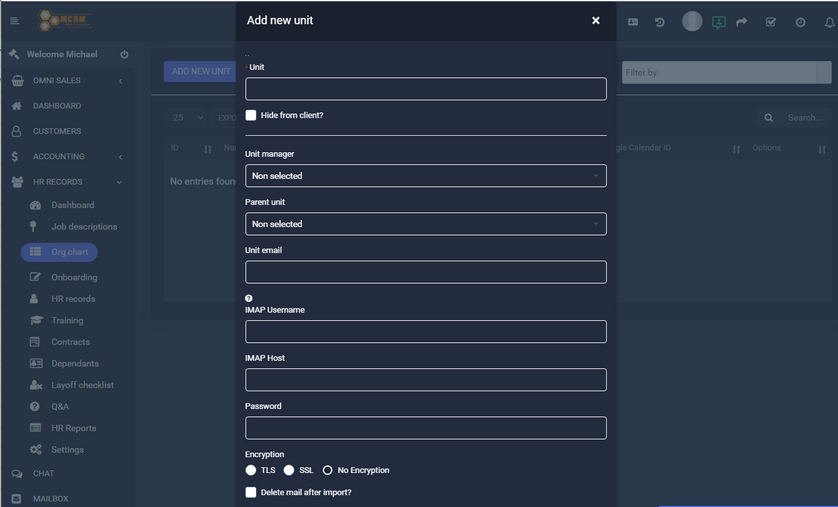
Task: Click the to-do checkmark icon in header
Action: tap(770, 22)
